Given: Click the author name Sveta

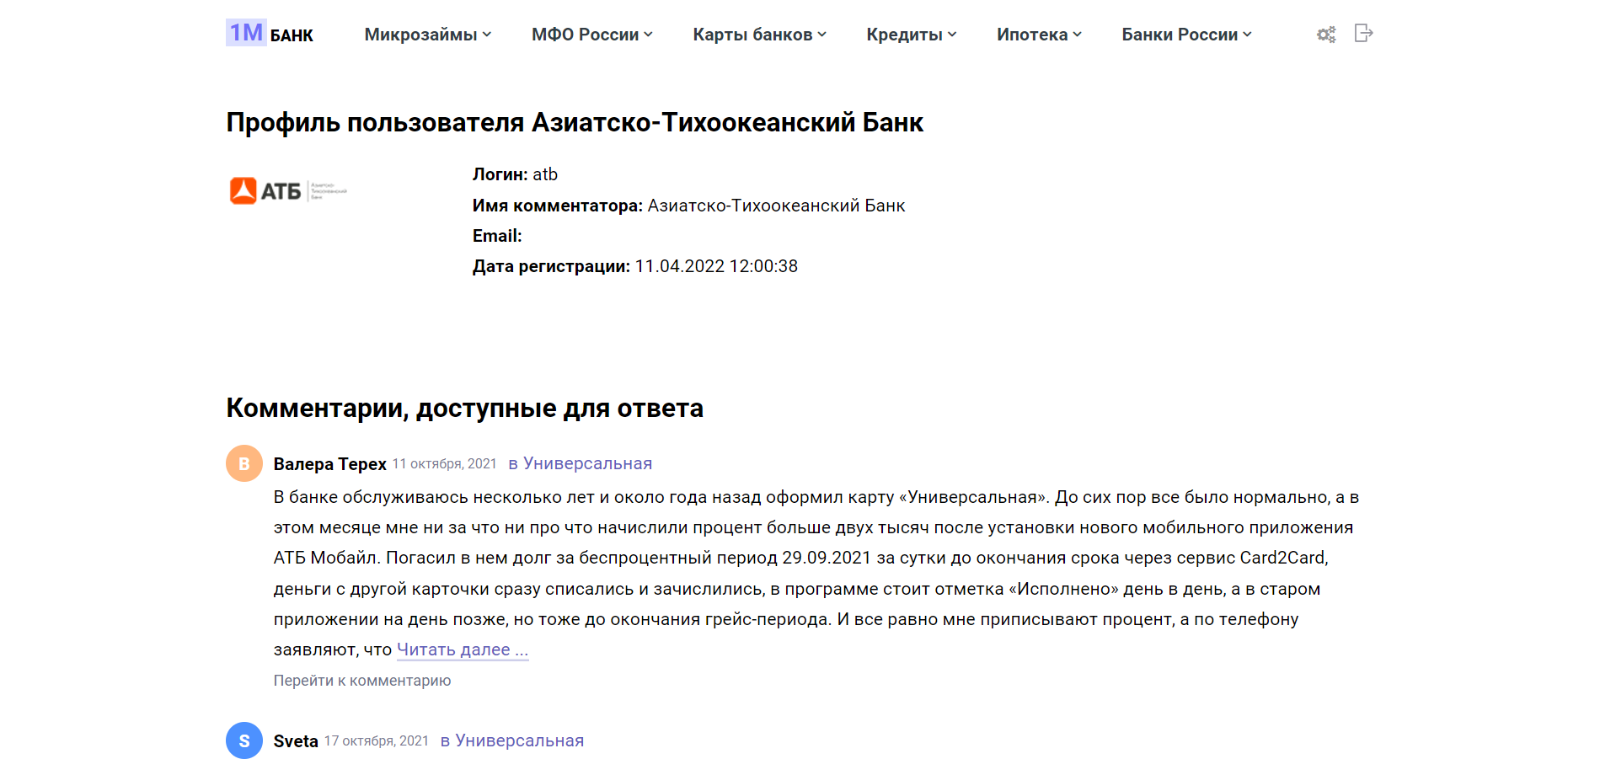Looking at the screenshot, I should point(296,741).
